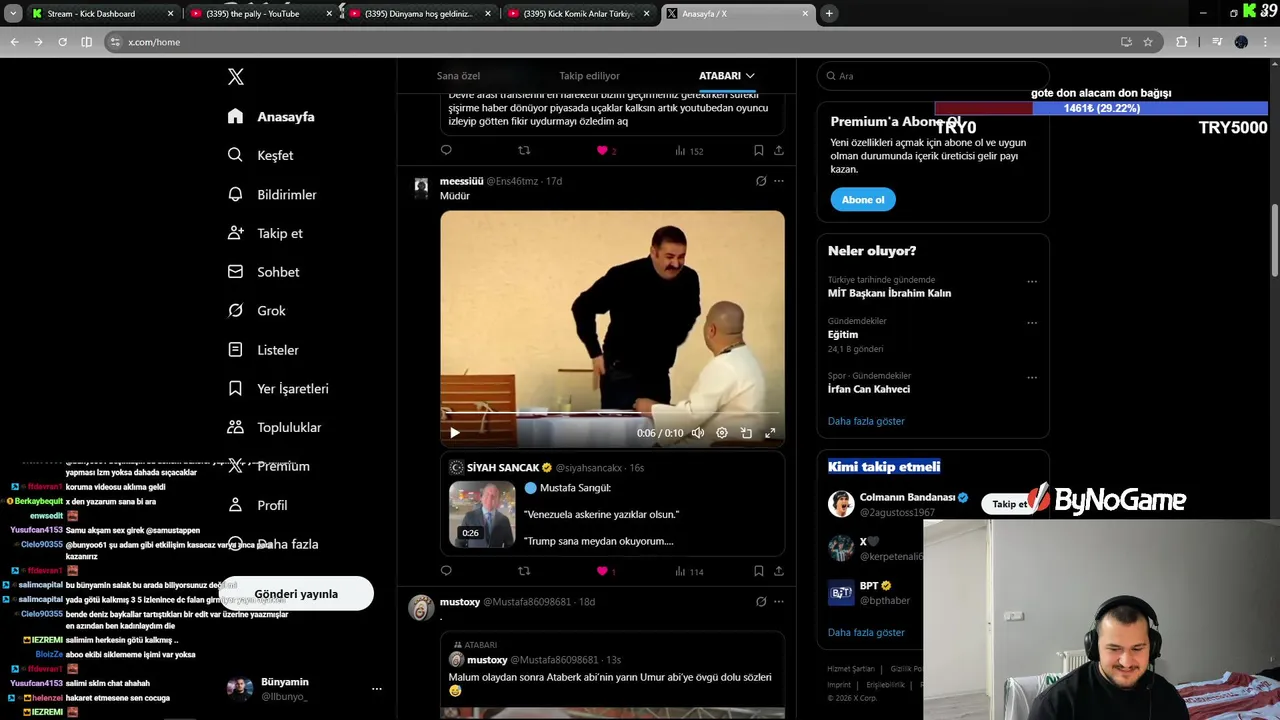Click Gönderi yayınla button
Screen dimensions: 1280x720
[x=296, y=593]
